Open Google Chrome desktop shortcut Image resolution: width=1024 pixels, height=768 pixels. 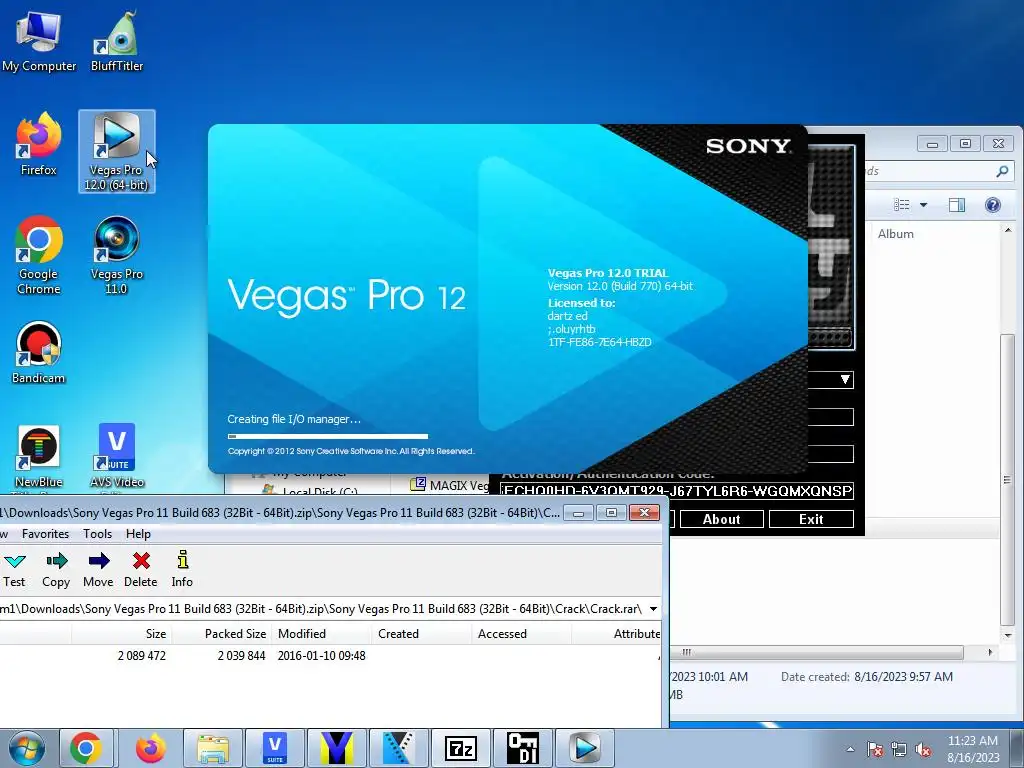pos(39,255)
